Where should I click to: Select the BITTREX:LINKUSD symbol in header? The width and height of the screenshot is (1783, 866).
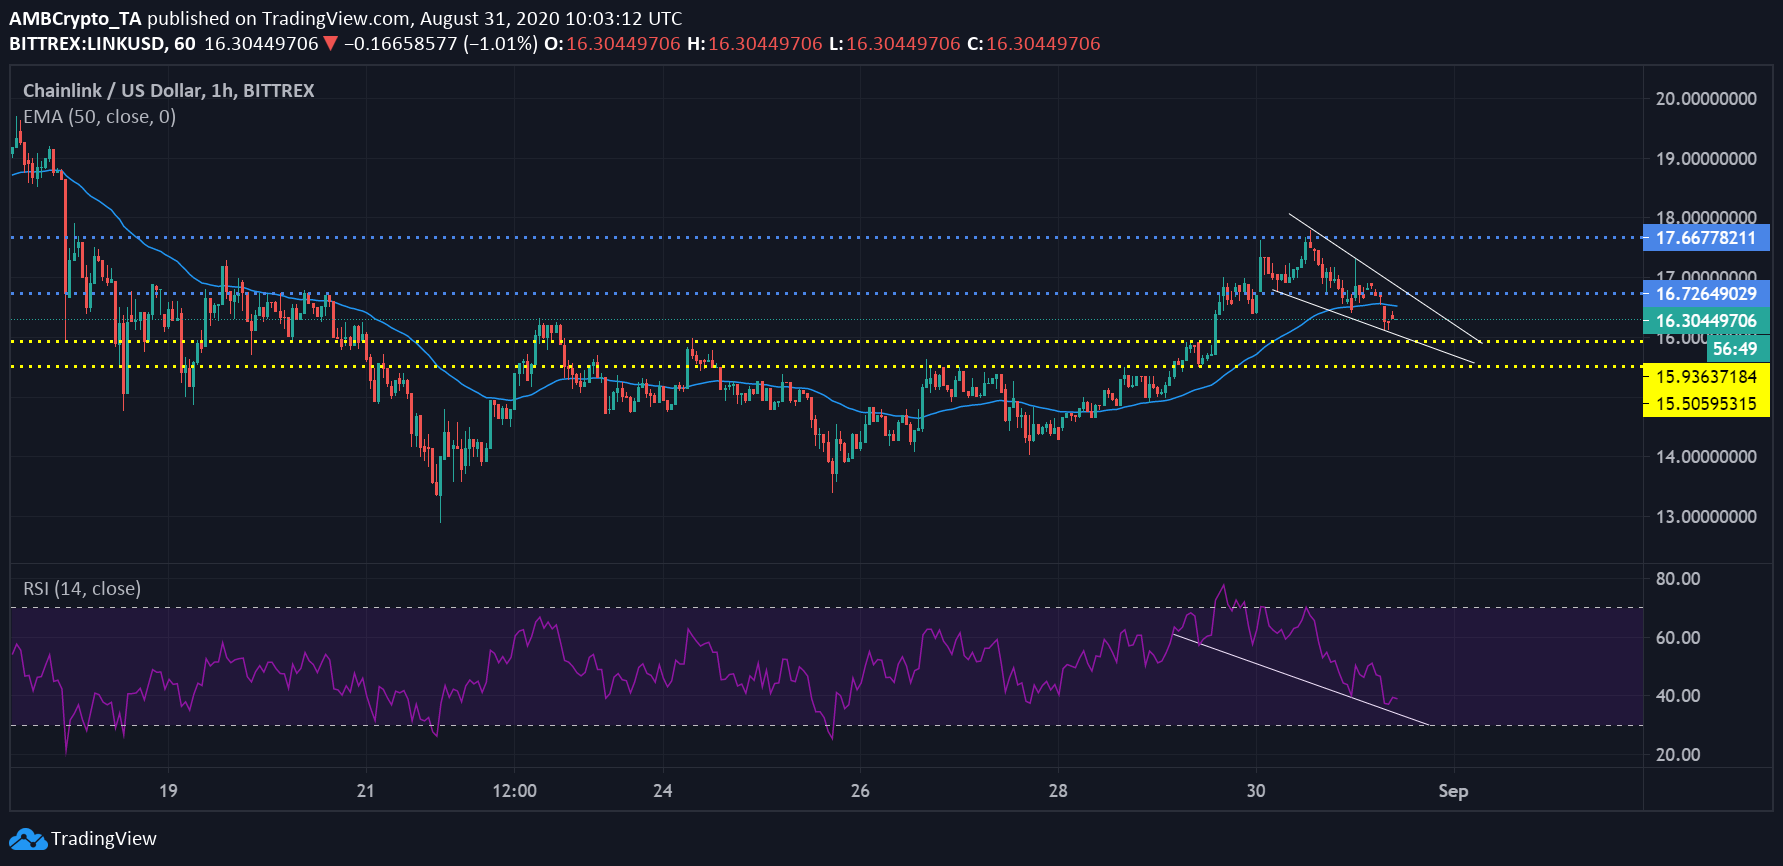coord(87,44)
